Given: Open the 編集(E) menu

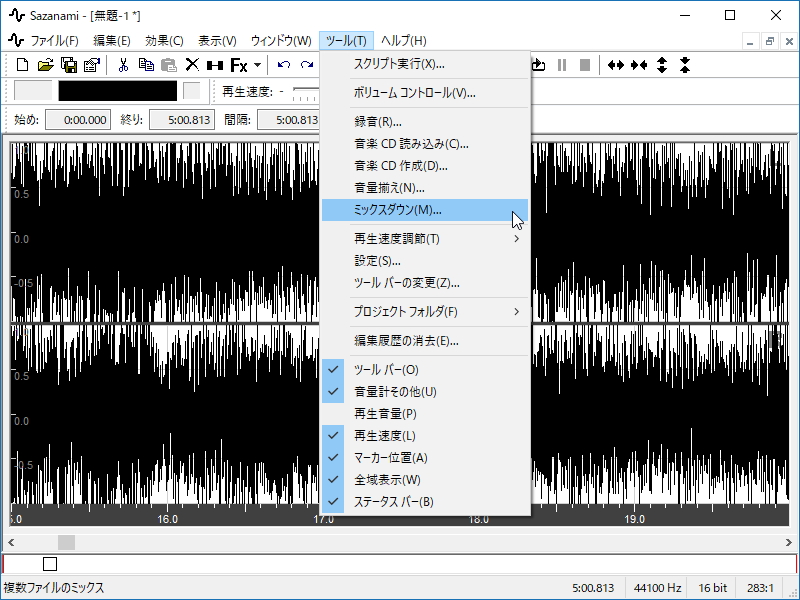Looking at the screenshot, I should [x=112, y=40].
